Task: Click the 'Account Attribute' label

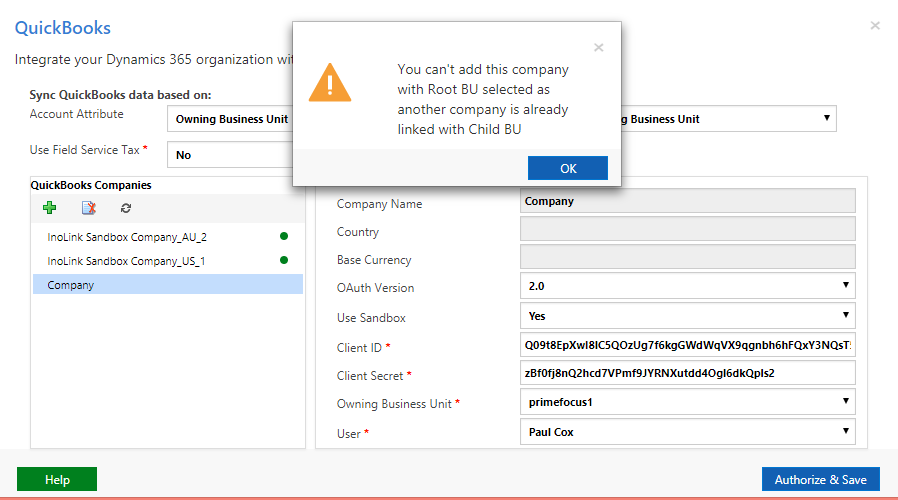Action: pyautogui.click(x=76, y=114)
